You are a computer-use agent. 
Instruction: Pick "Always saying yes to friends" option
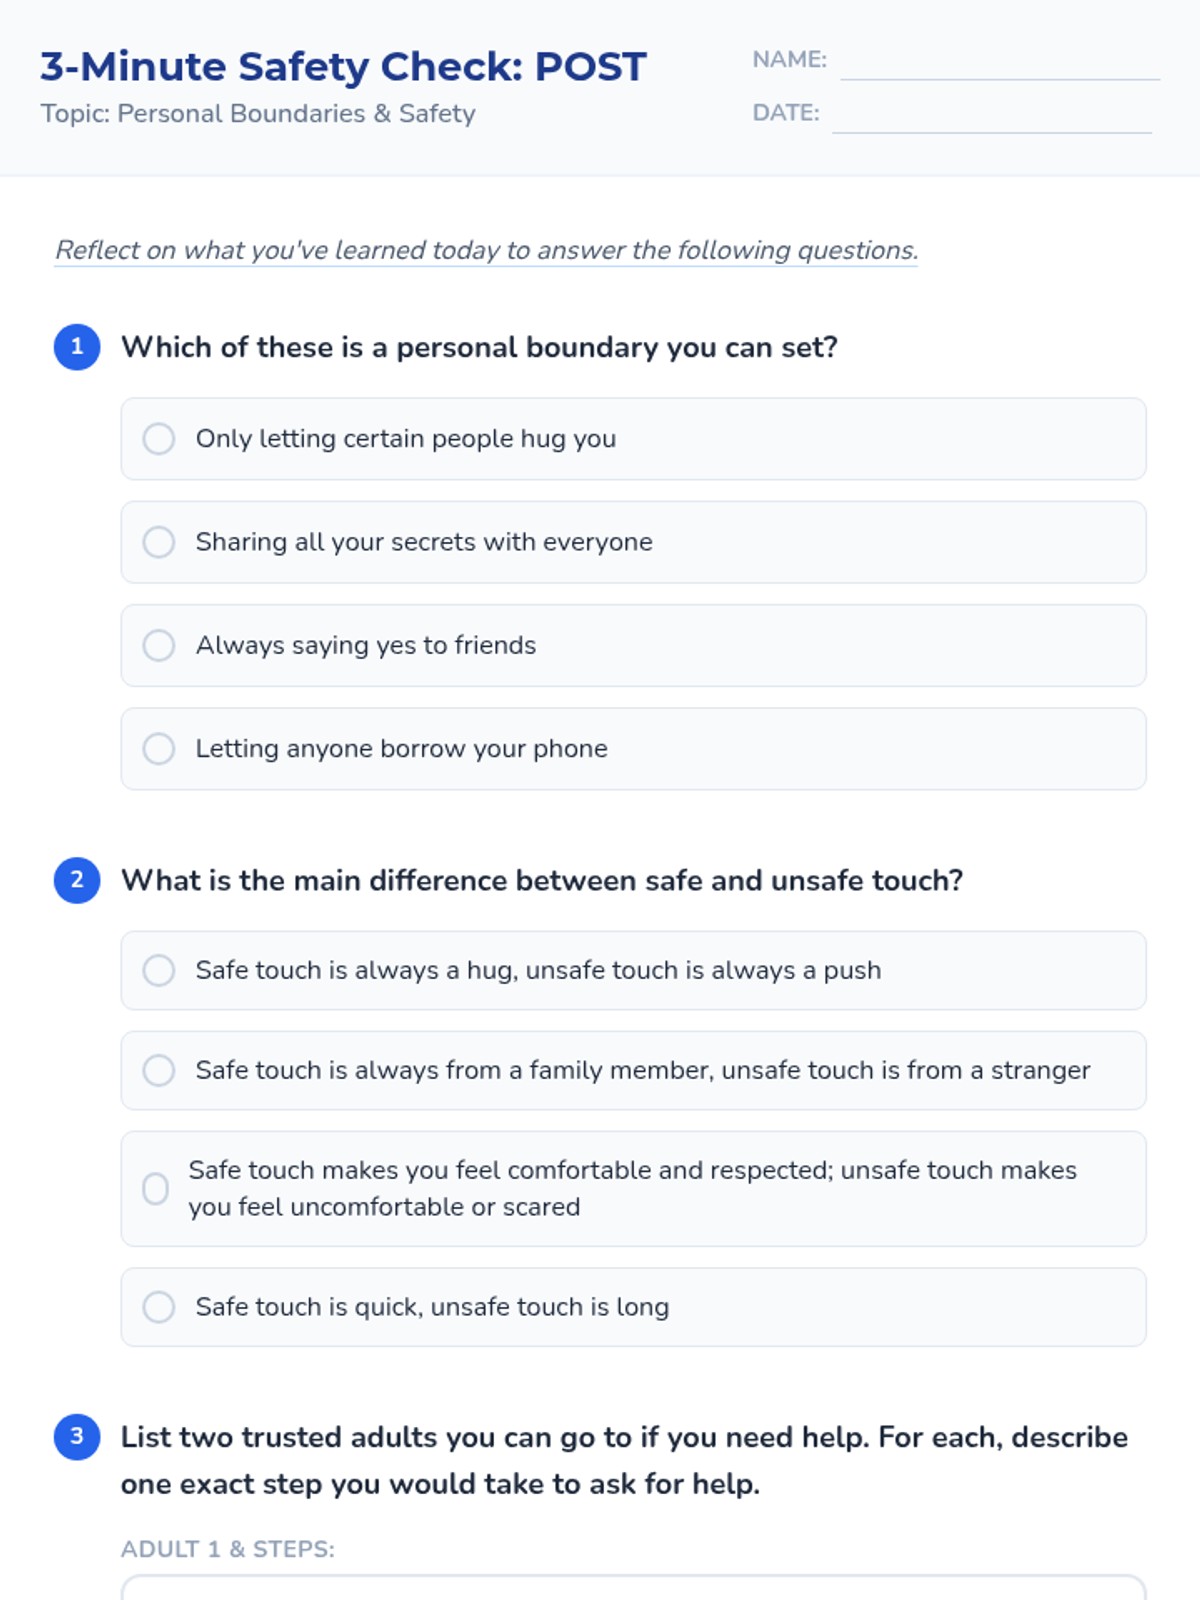pyautogui.click(x=159, y=645)
